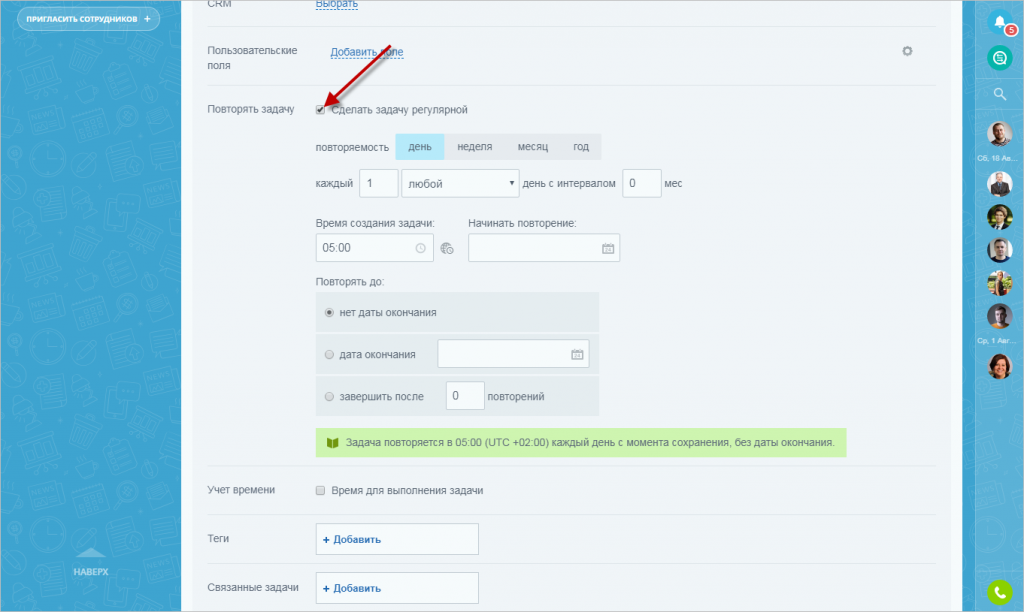Click the Начинать повторение date field
The width and height of the screenshot is (1024, 612).
pyautogui.click(x=544, y=248)
